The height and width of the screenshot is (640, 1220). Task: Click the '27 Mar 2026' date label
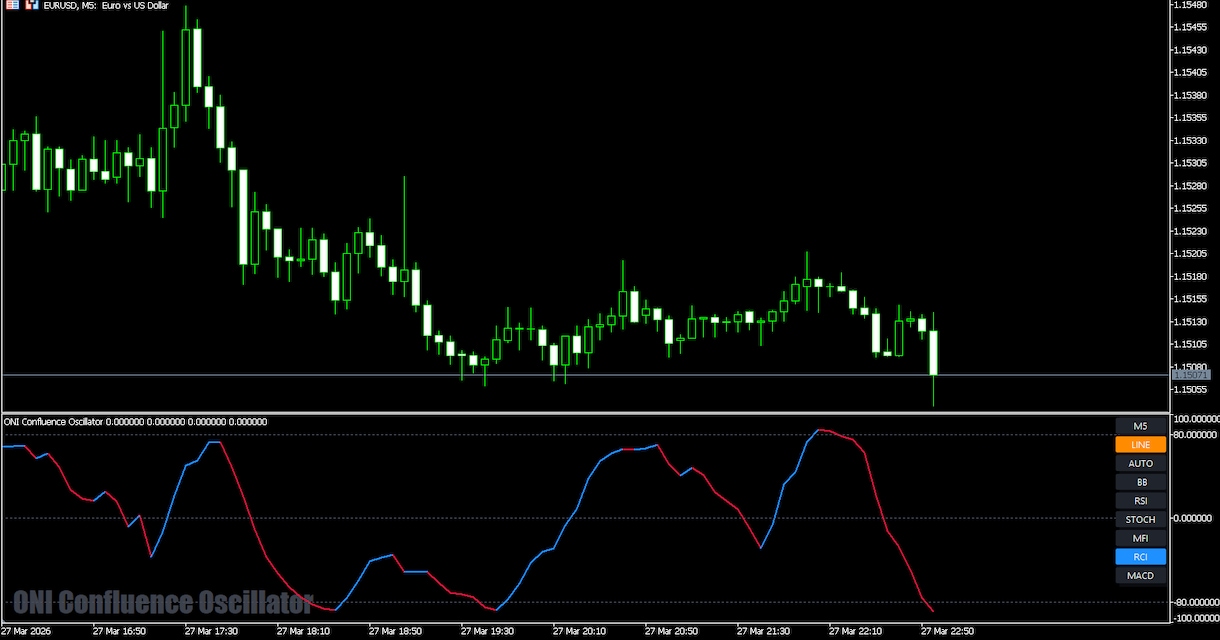point(27,632)
